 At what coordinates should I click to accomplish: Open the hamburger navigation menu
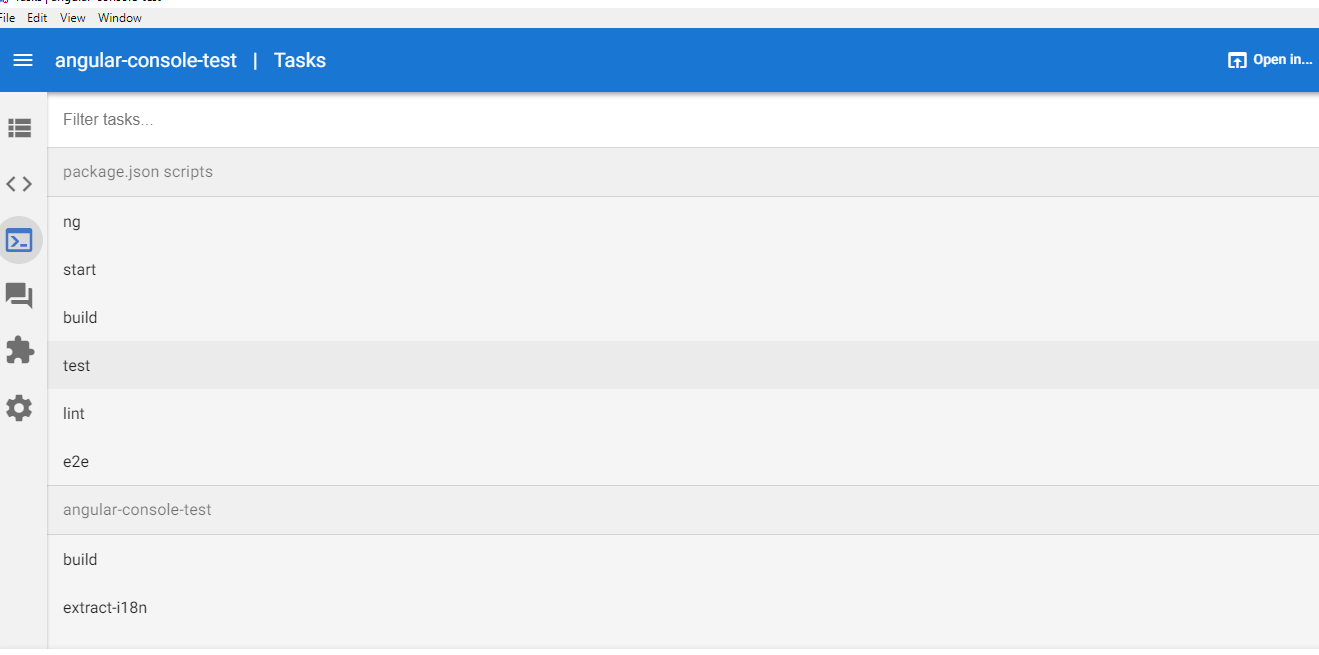point(22,61)
